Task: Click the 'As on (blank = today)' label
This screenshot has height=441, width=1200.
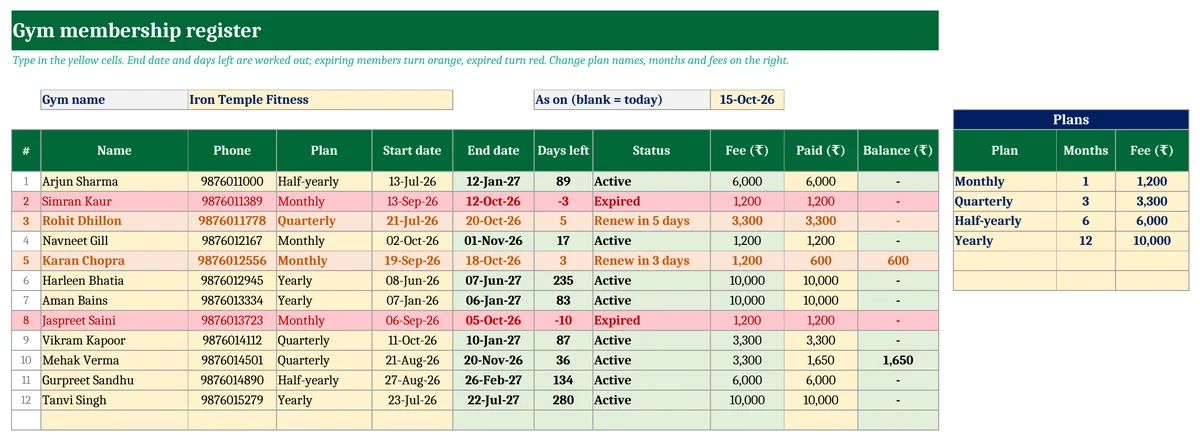Action: point(622,100)
